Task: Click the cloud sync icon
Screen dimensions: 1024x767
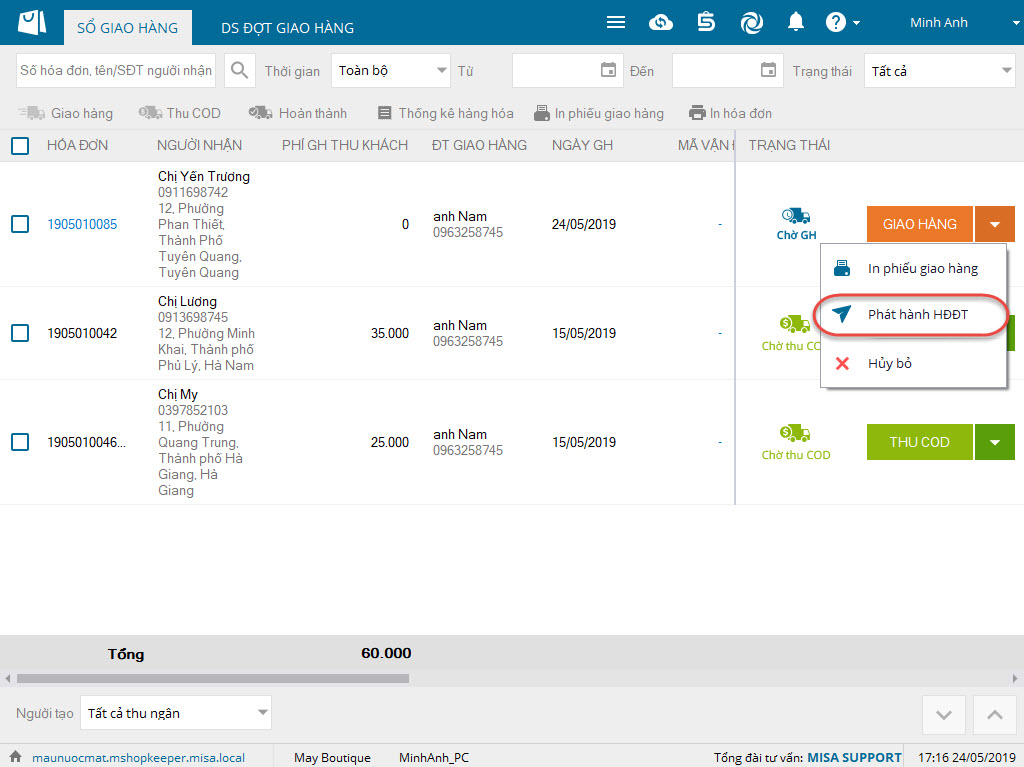Action: click(x=661, y=23)
